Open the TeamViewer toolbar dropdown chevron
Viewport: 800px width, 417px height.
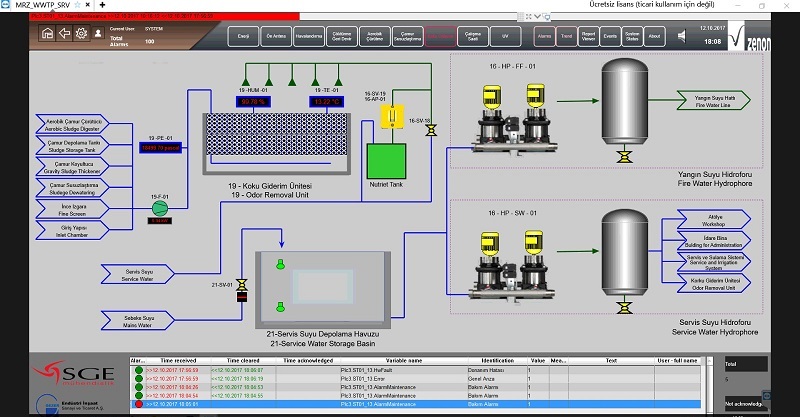(x=537, y=17)
